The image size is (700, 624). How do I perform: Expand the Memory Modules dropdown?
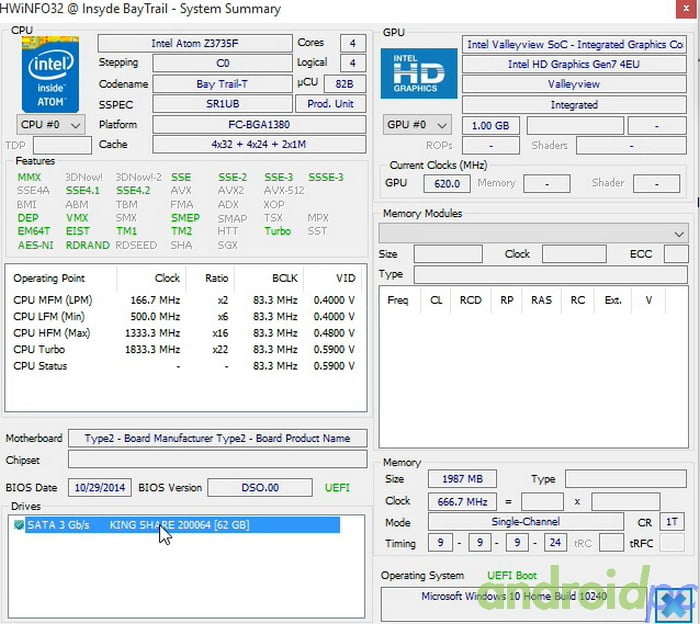533,233
